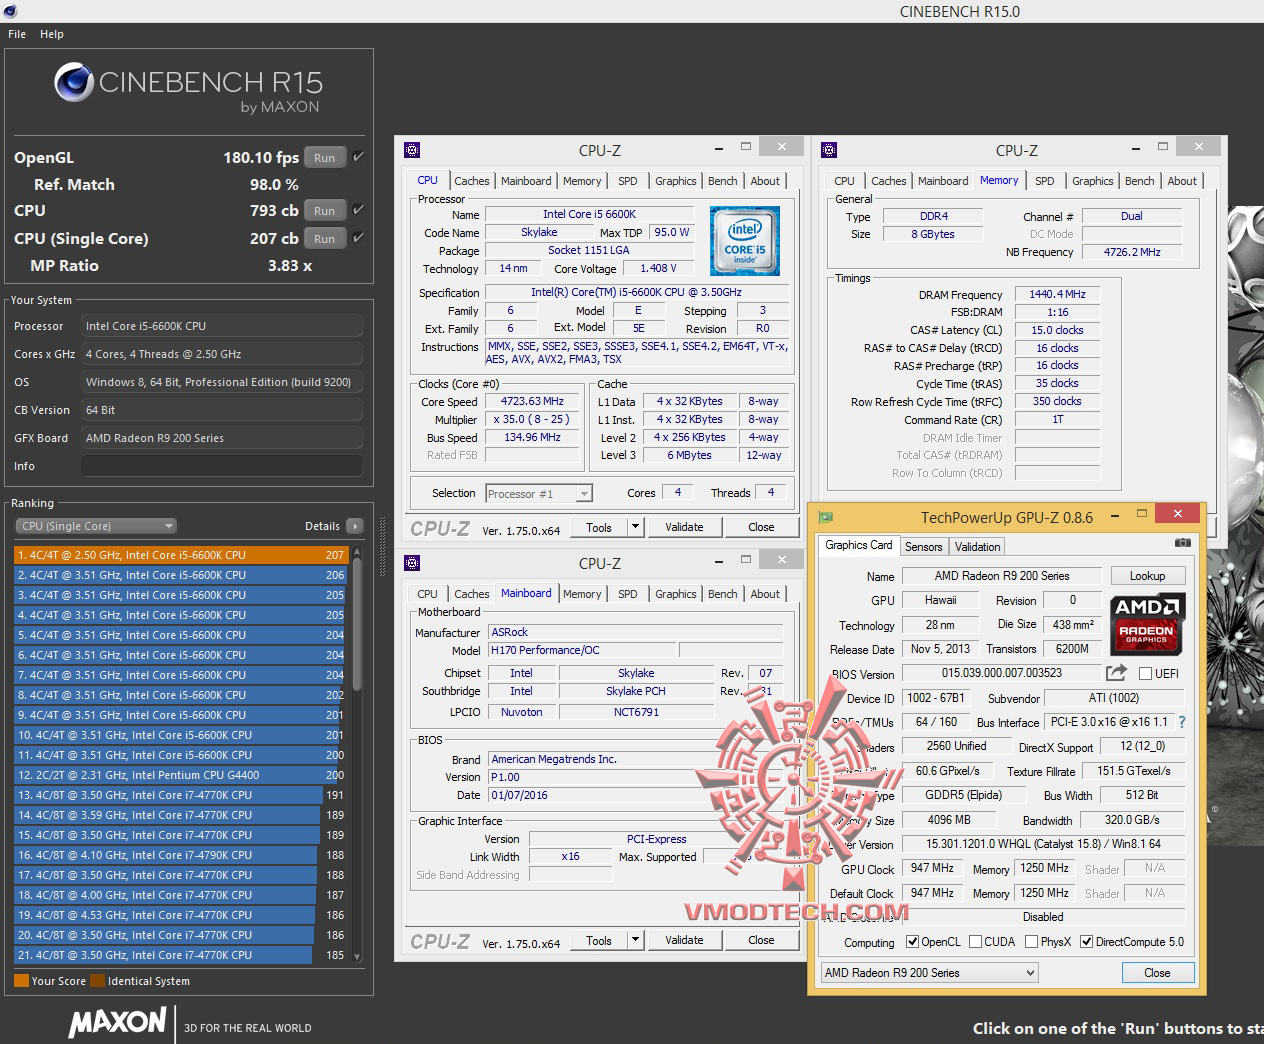This screenshot has height=1044, width=1264.
Task: Toggle the OpenGL test checkbox
Action: tap(358, 157)
